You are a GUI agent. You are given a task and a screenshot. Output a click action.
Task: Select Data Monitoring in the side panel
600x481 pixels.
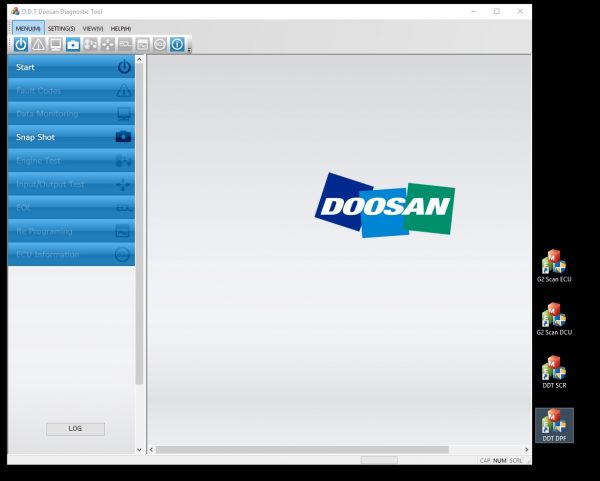(x=71, y=114)
